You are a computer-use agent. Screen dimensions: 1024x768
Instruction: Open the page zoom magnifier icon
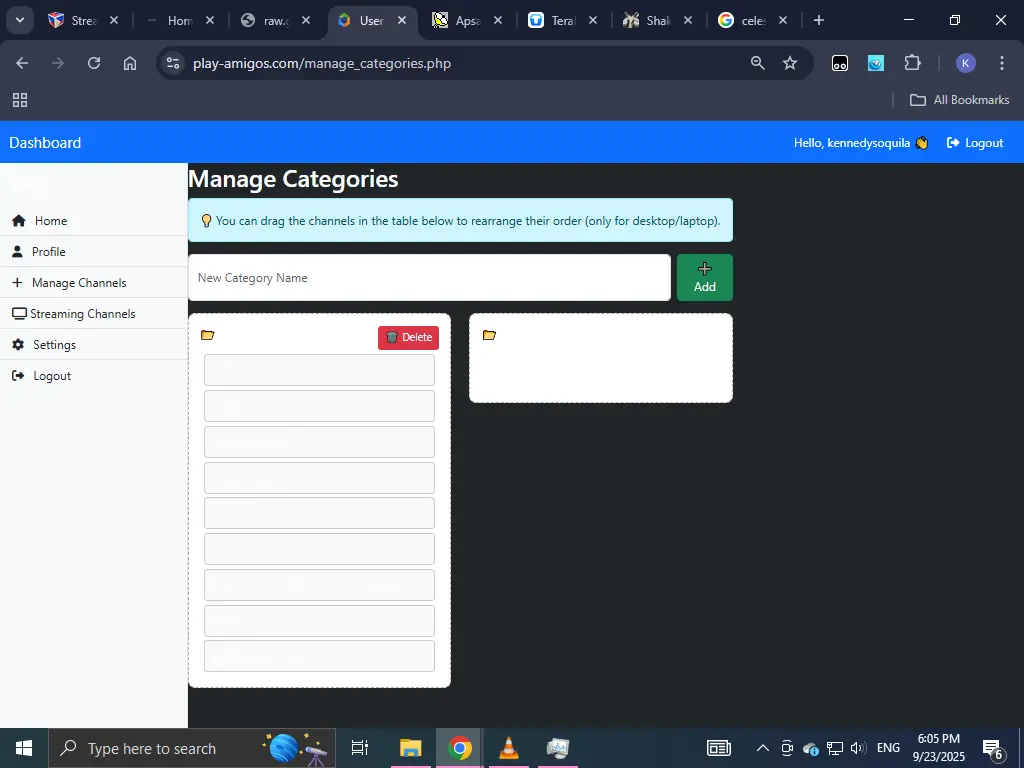click(758, 63)
